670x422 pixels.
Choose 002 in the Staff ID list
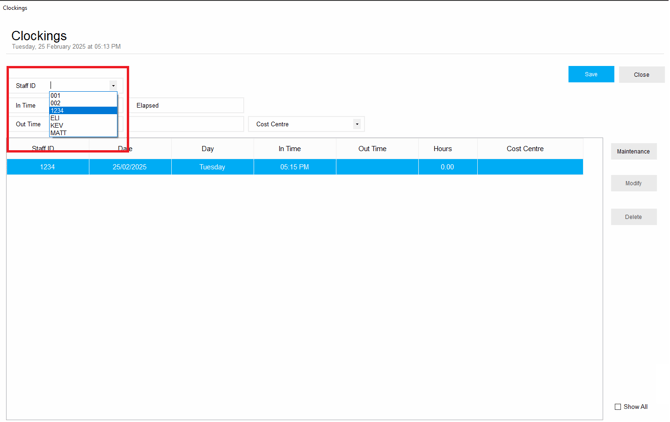[x=83, y=103]
